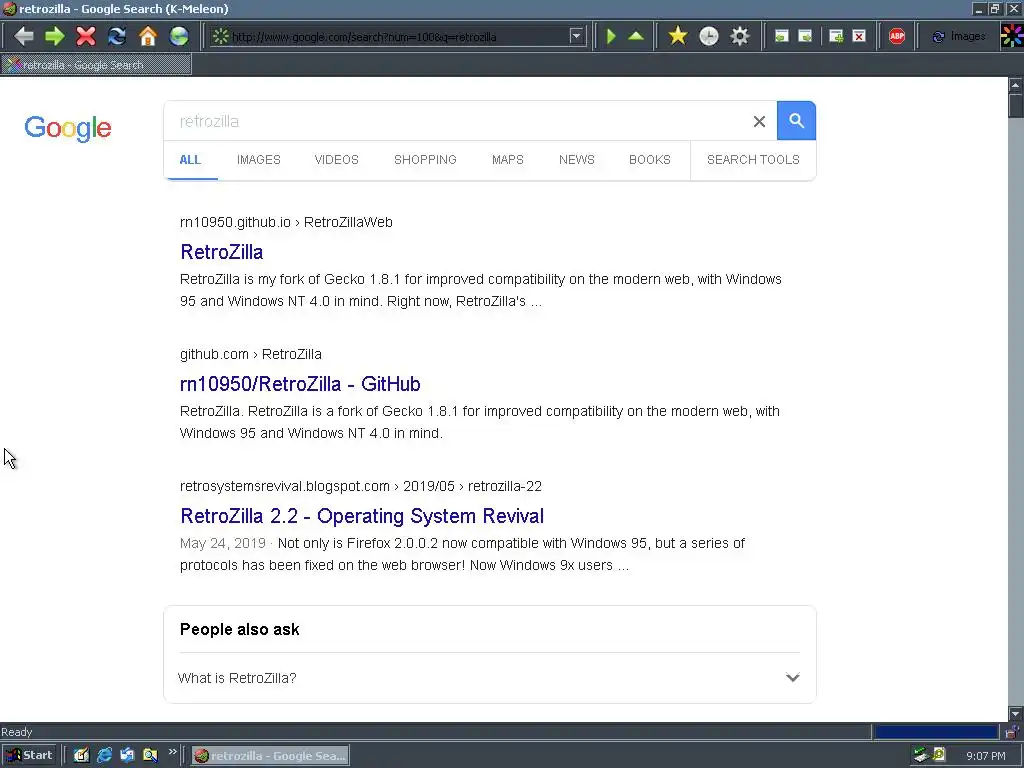Viewport: 1024px width, 768px height.
Task: Click the scrollbar up arrow
Action: 1016,85
